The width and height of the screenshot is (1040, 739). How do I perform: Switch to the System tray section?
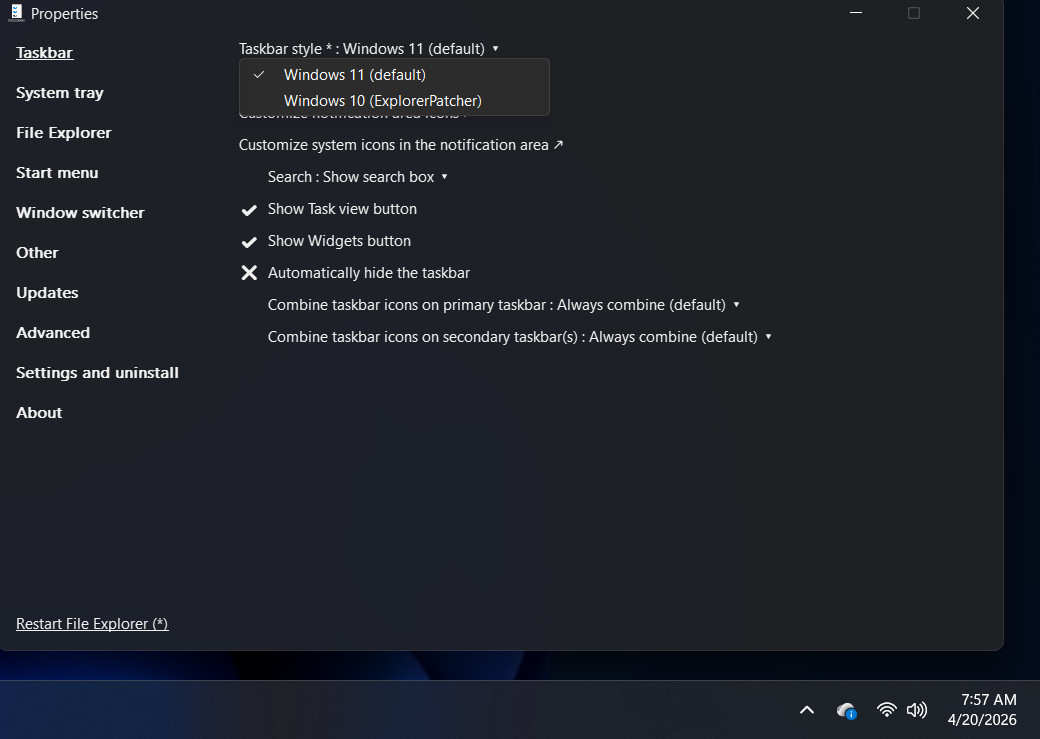pos(59,92)
